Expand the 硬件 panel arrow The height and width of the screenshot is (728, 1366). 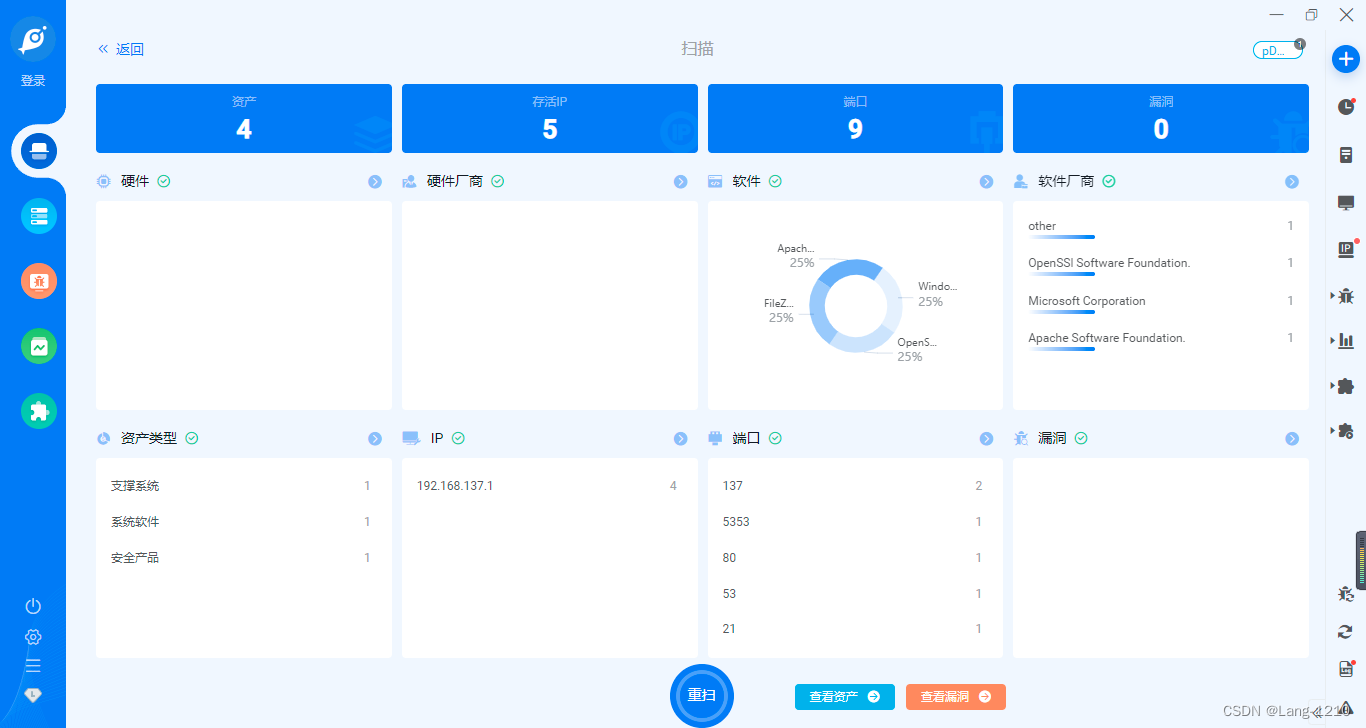(x=375, y=182)
